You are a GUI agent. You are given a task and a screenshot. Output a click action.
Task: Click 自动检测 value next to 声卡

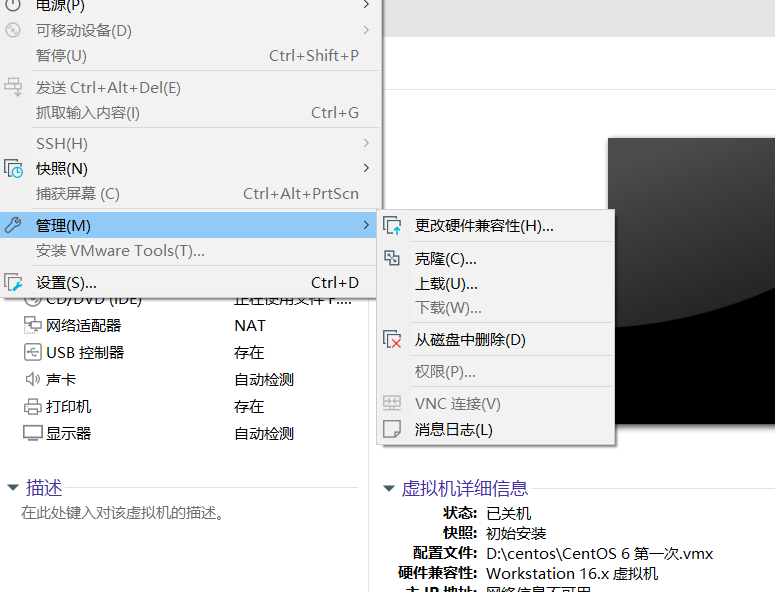[x=264, y=379]
